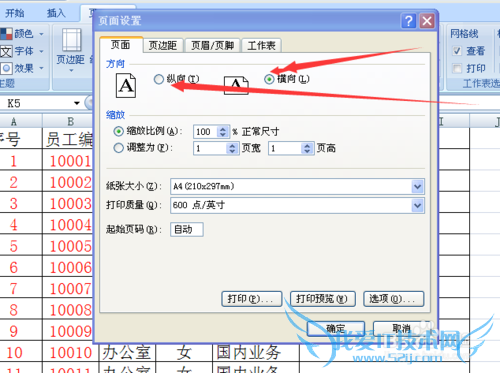Switch to the 页面 tab
Viewport: 500px width, 373px height.
pyautogui.click(x=121, y=45)
